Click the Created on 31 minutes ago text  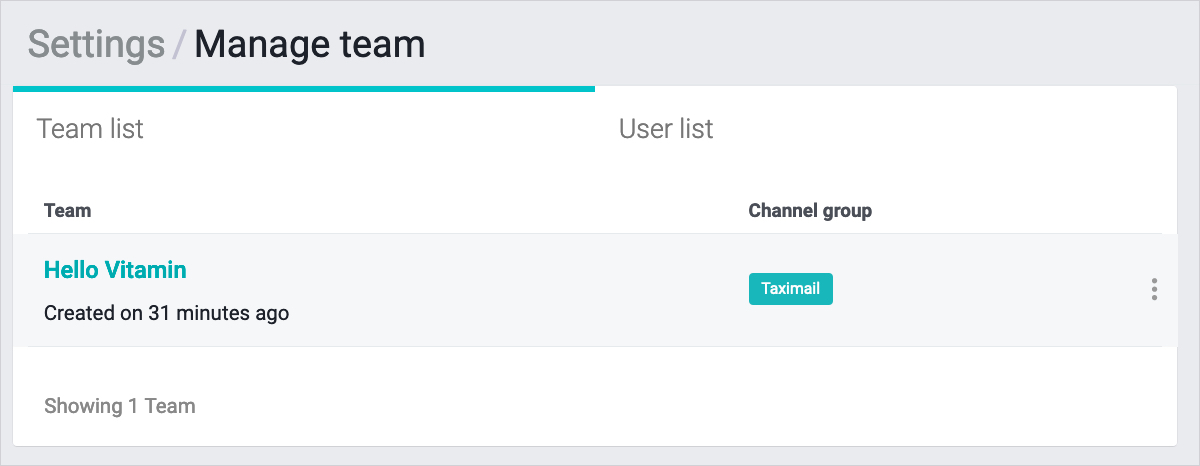click(166, 314)
